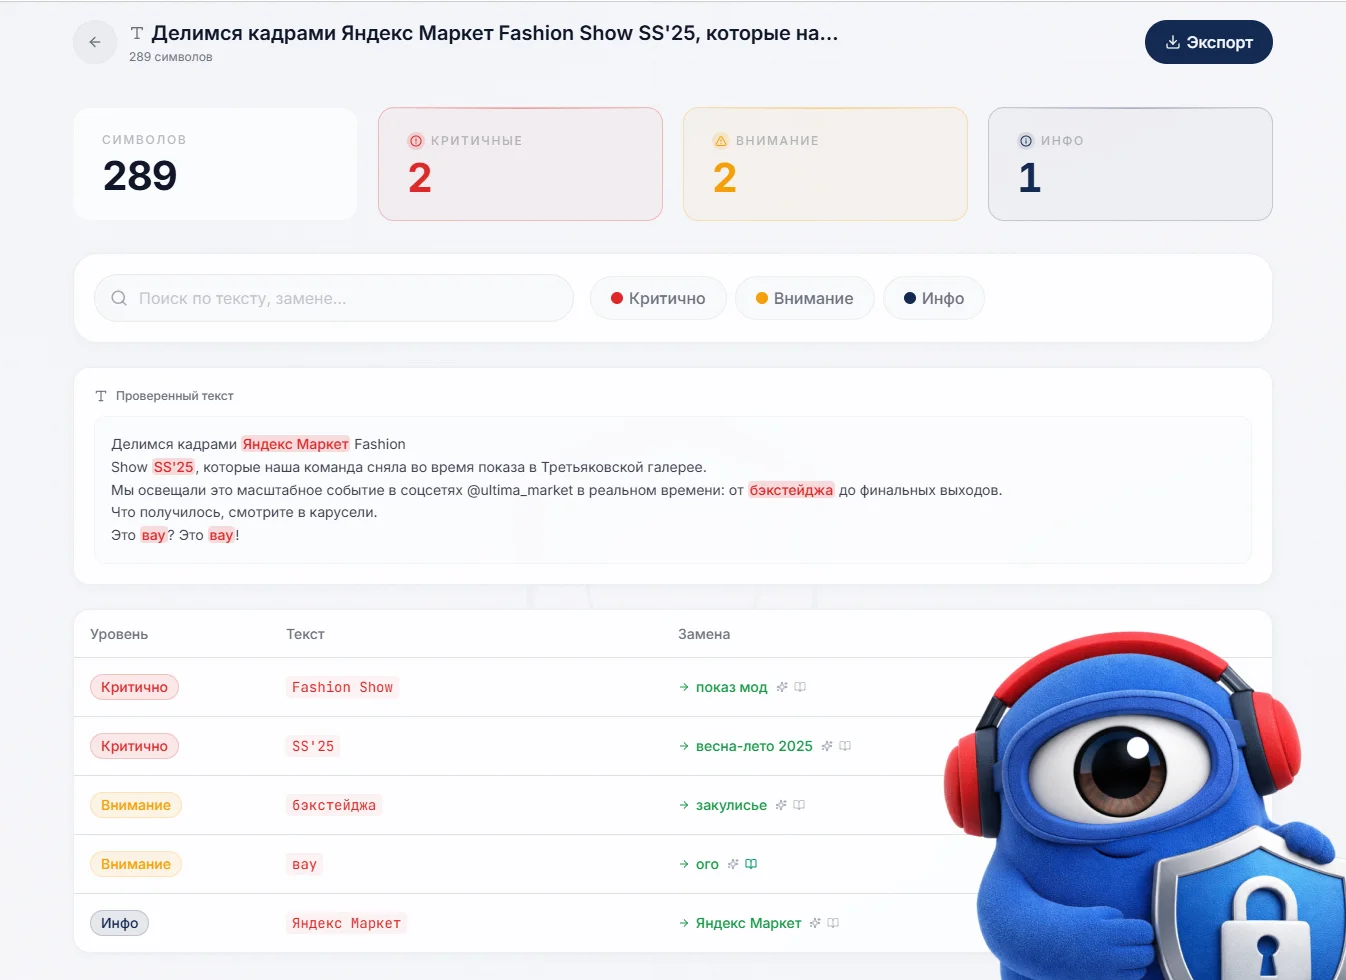Toggle the 'Инфо' filter chip
Screen dimensions: 1346x980
(933, 298)
